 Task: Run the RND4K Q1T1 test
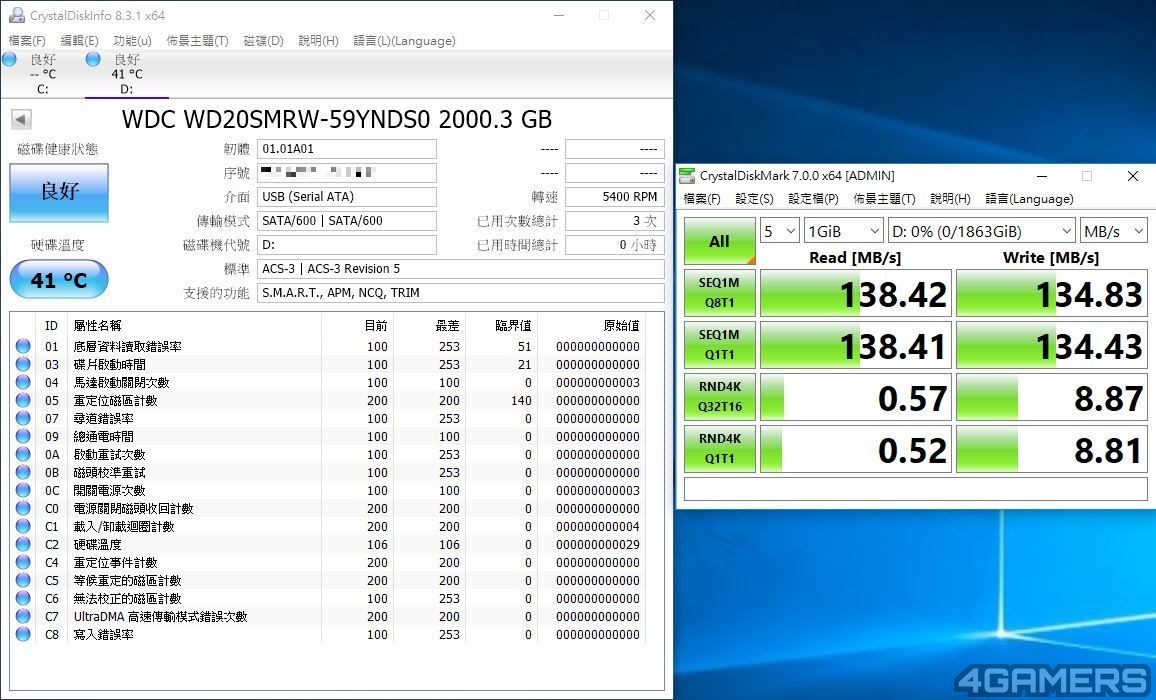point(720,448)
